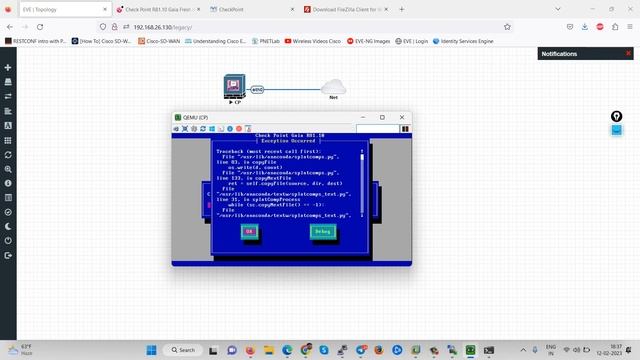Screen dimensions: 640x360
Task: Open browser extensions icon
Action: pyautogui.click(x=615, y=27)
